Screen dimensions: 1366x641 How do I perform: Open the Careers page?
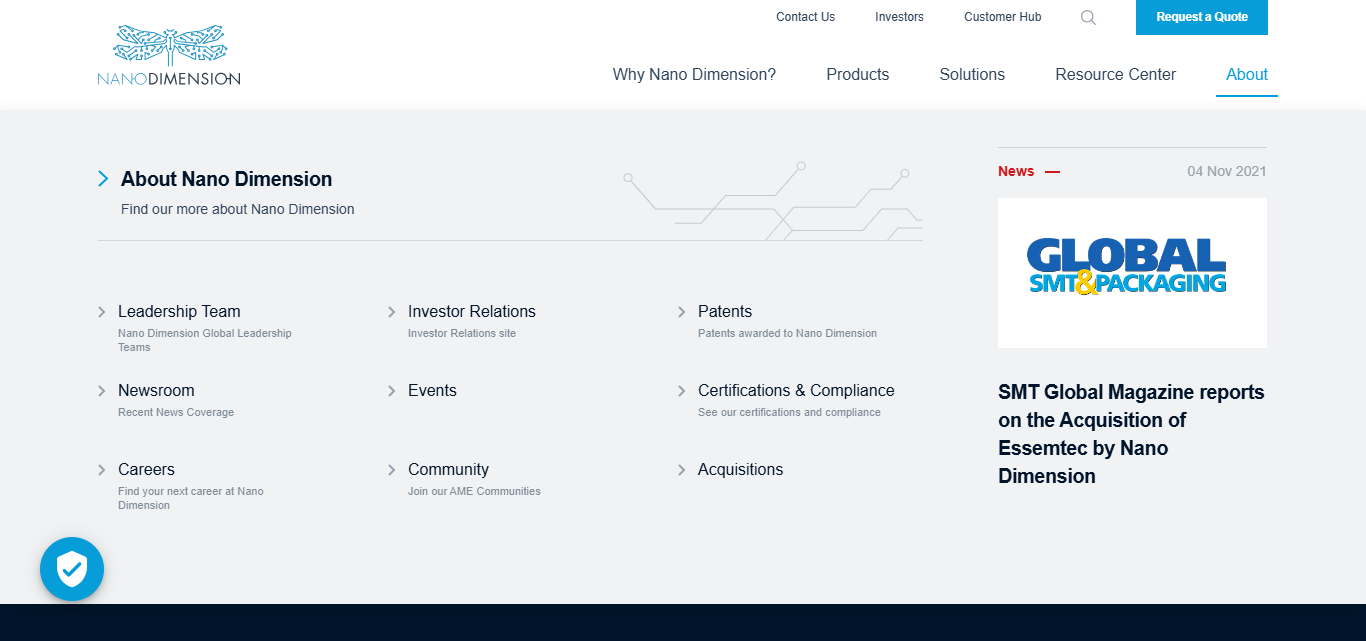(x=146, y=470)
